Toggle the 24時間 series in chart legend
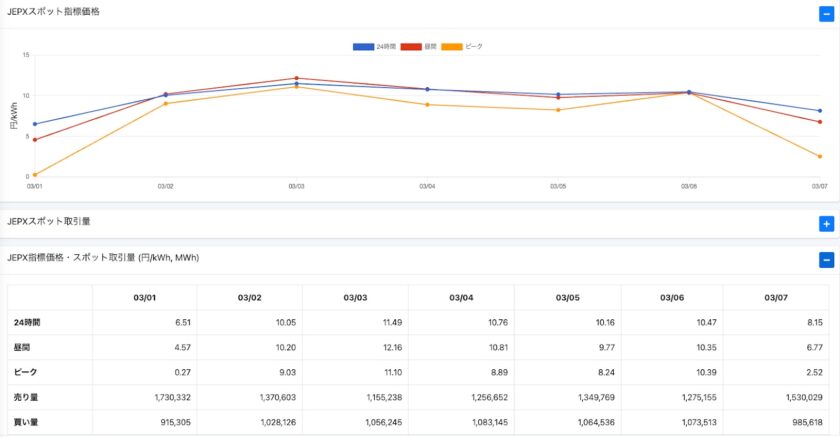Image resolution: width=840 pixels, height=438 pixels. [x=375, y=47]
